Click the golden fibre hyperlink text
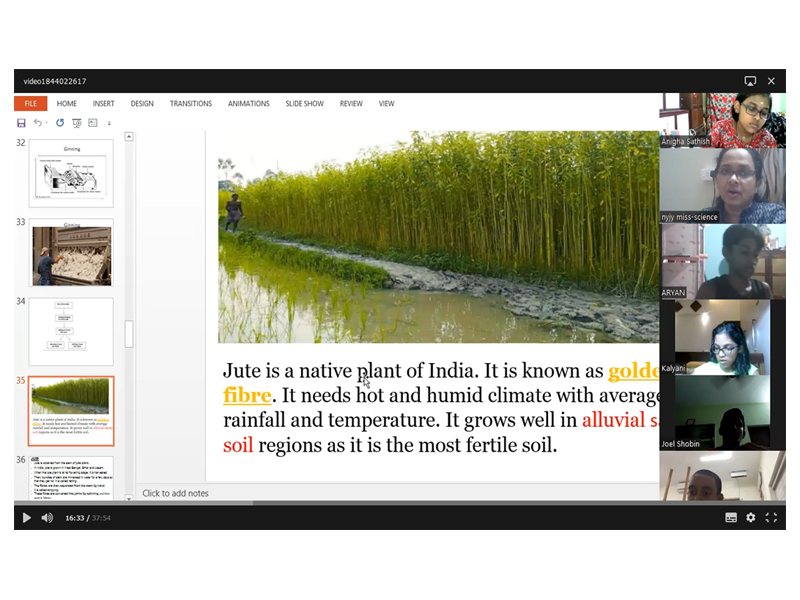The width and height of the screenshot is (800, 600). pyautogui.click(x=246, y=395)
